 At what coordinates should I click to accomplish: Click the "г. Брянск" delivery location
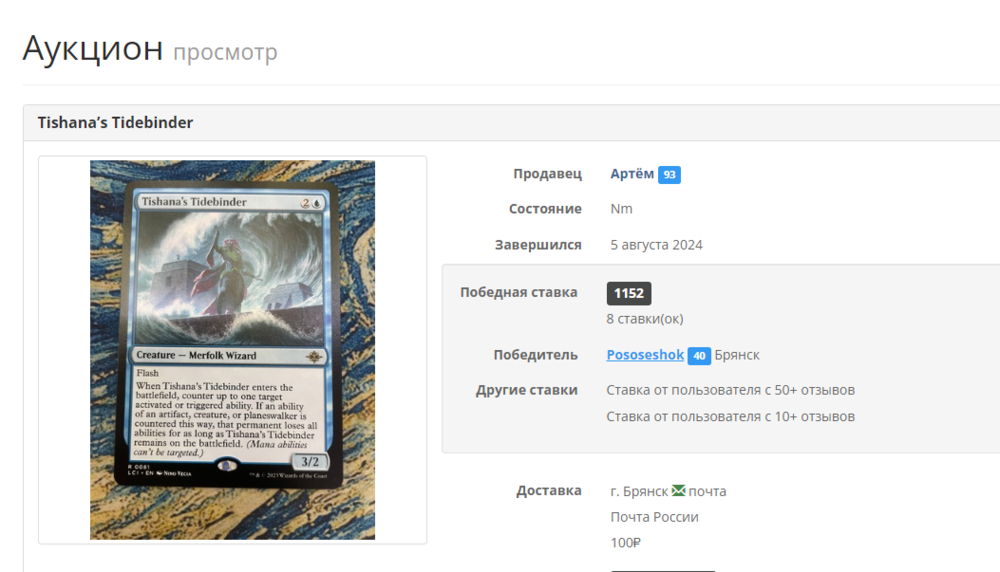(639, 492)
